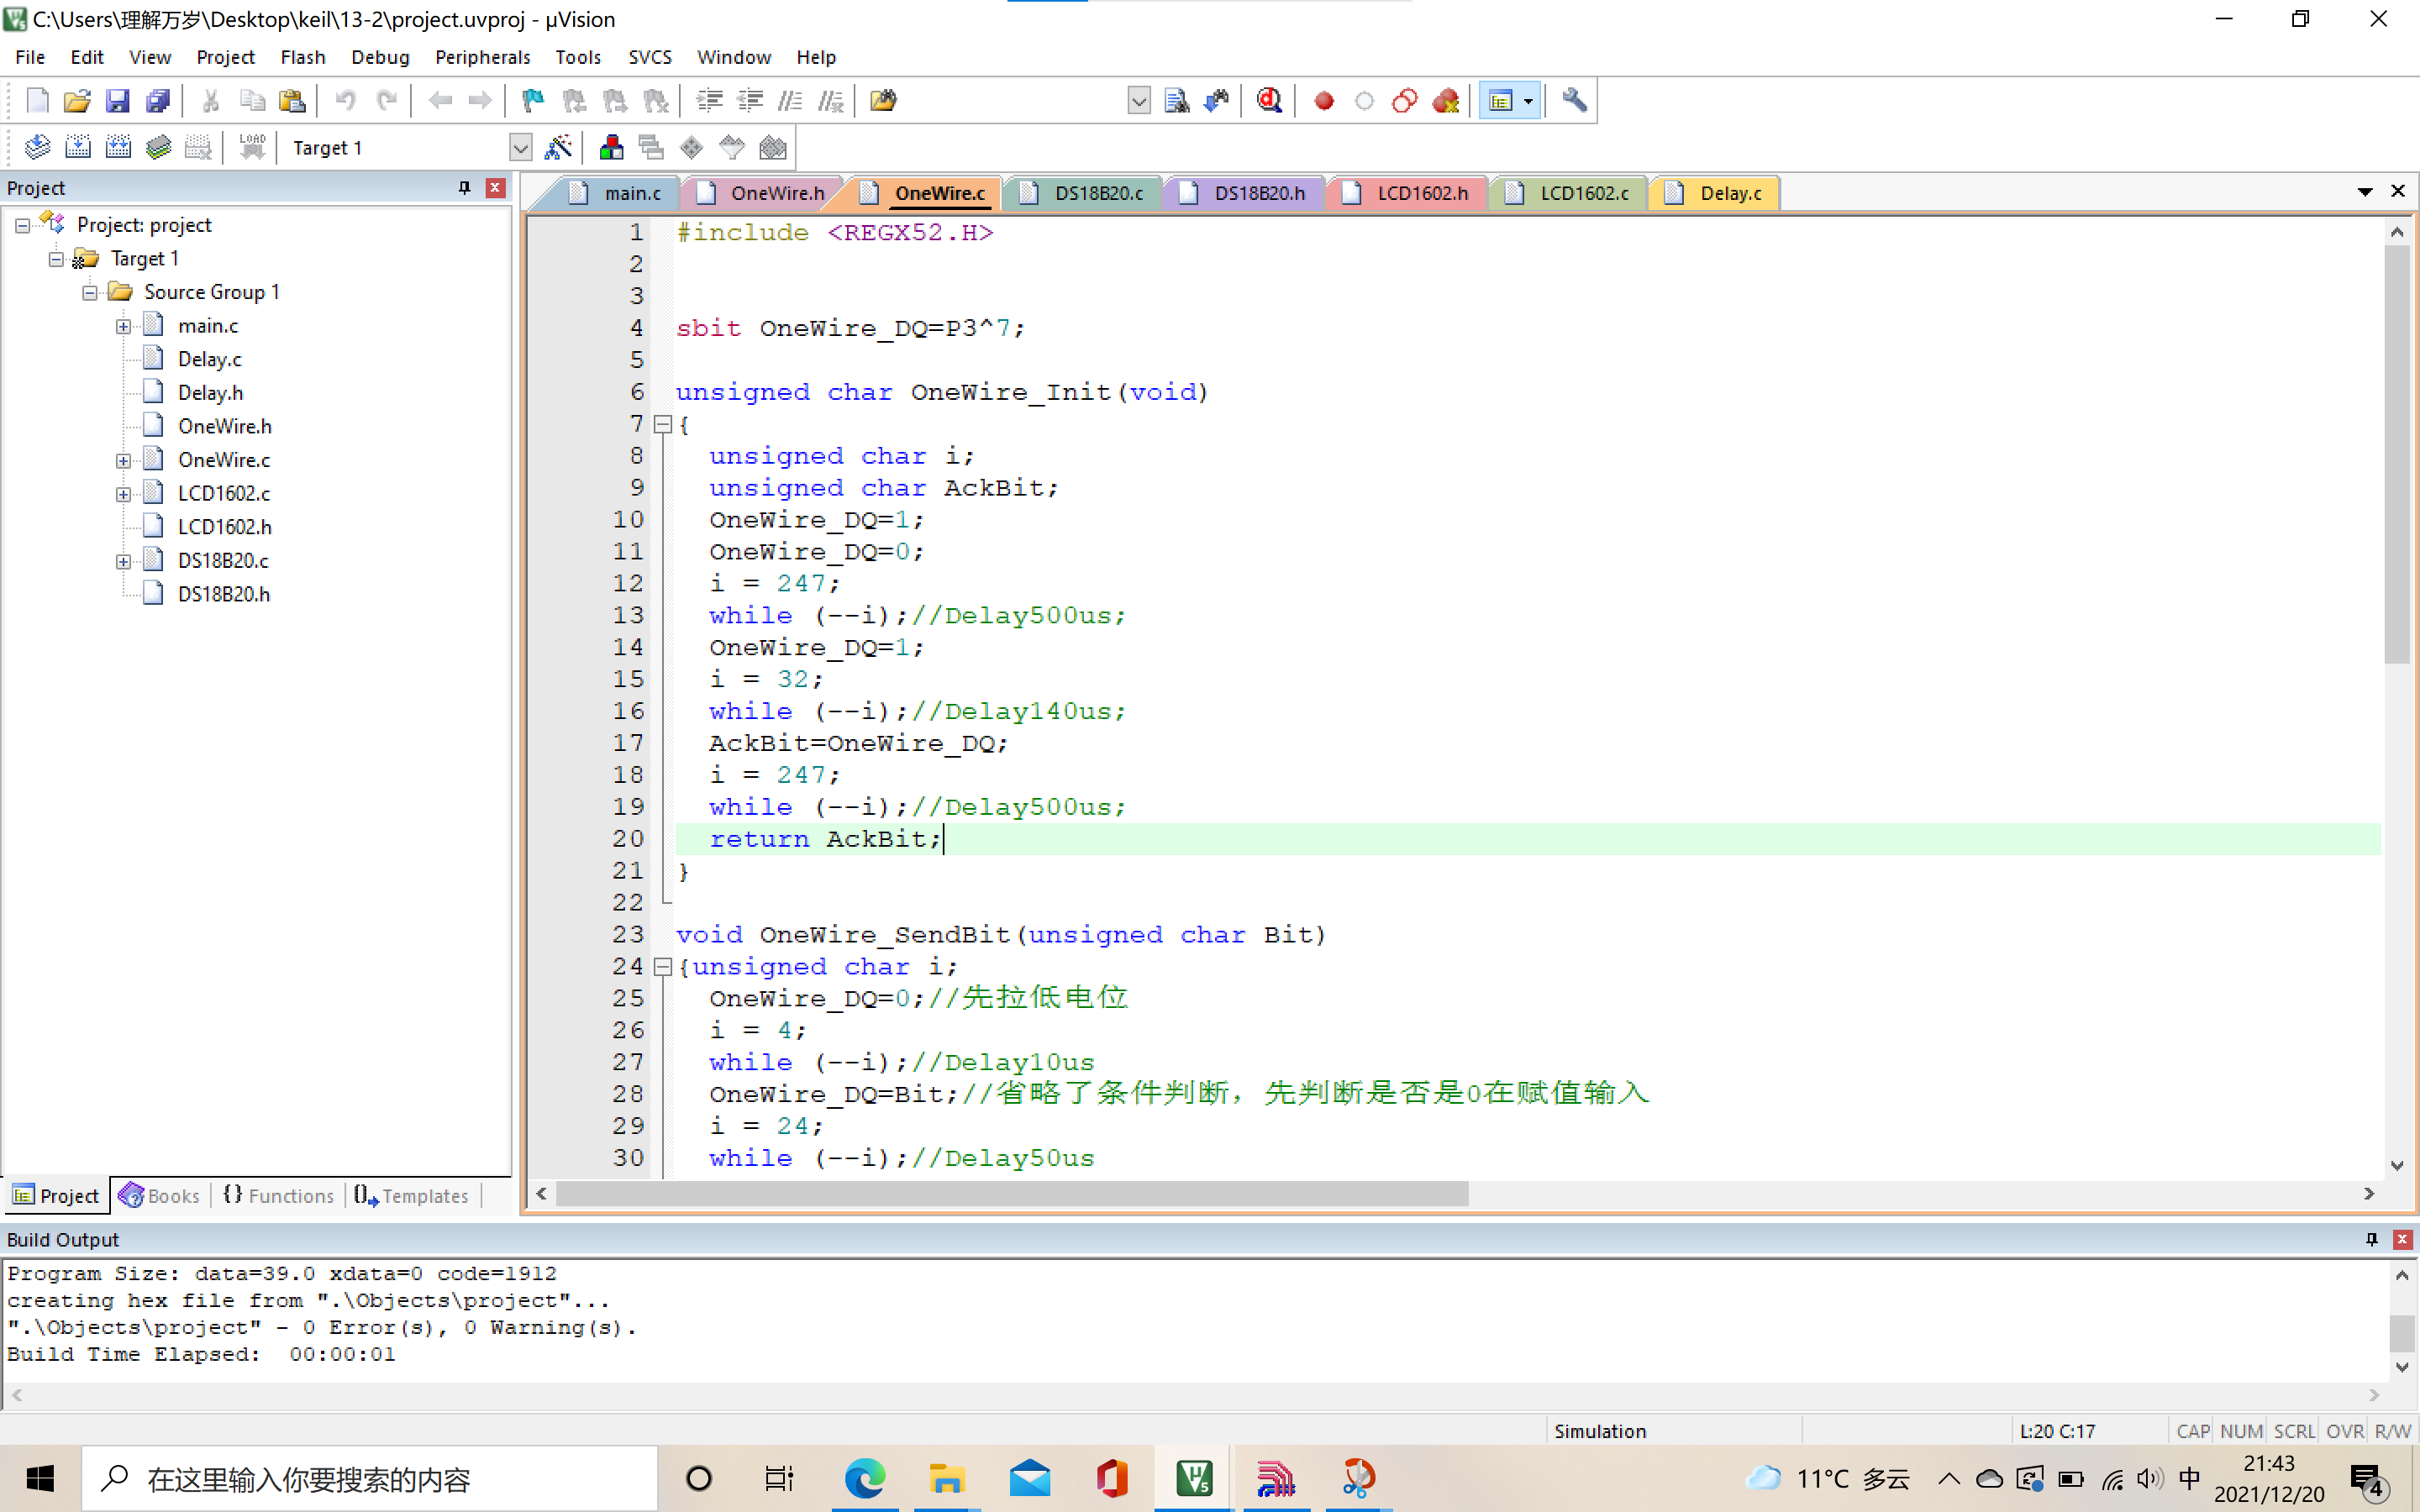
Task: Close the Build Output panel
Action: 2402,1239
